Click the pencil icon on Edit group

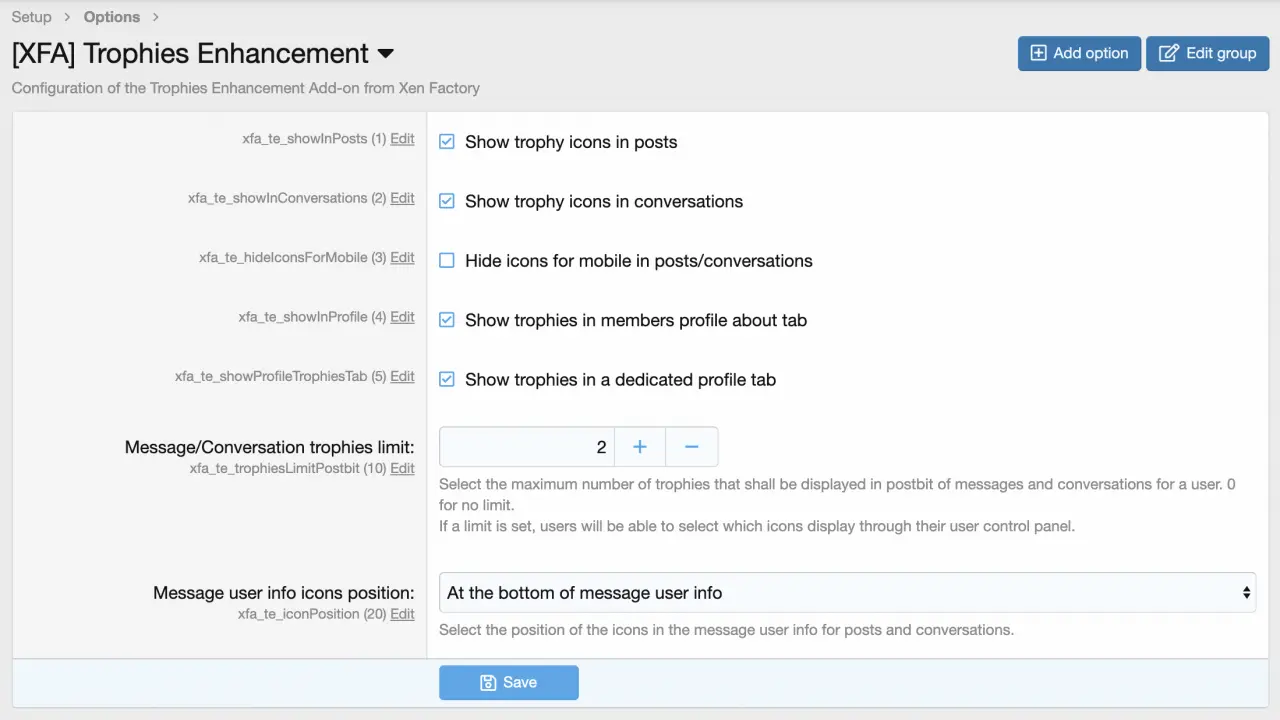point(1168,53)
